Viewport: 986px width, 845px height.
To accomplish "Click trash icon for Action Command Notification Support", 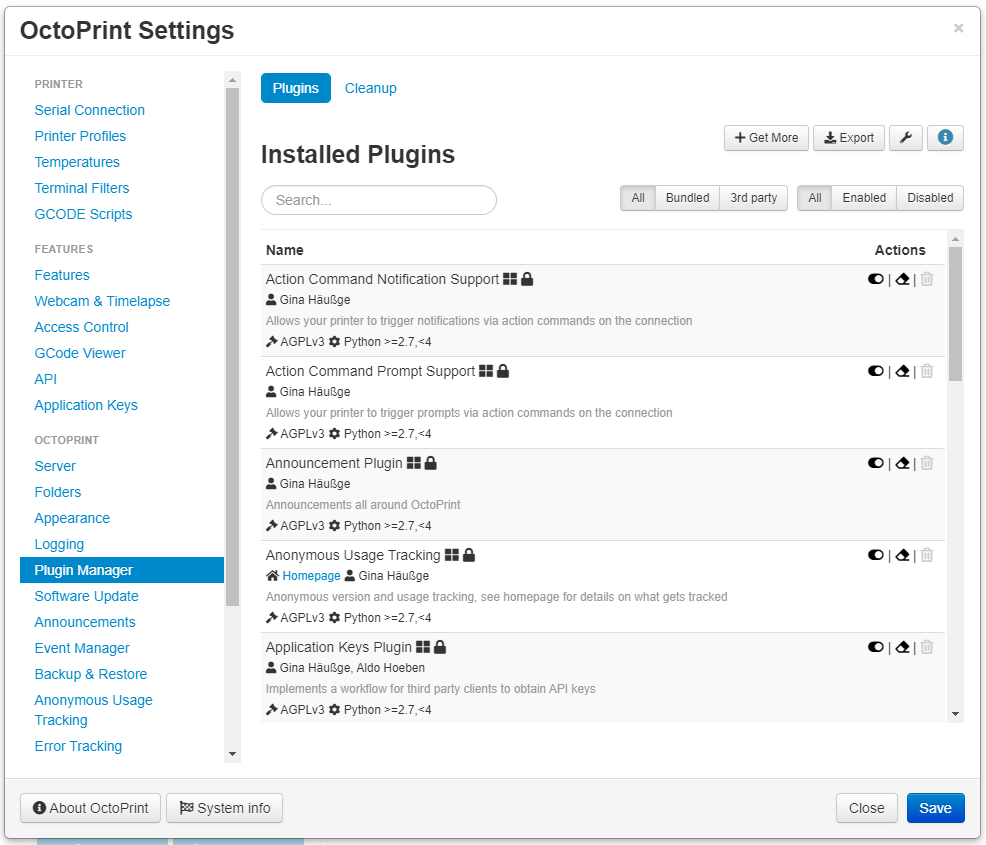I will (927, 279).
